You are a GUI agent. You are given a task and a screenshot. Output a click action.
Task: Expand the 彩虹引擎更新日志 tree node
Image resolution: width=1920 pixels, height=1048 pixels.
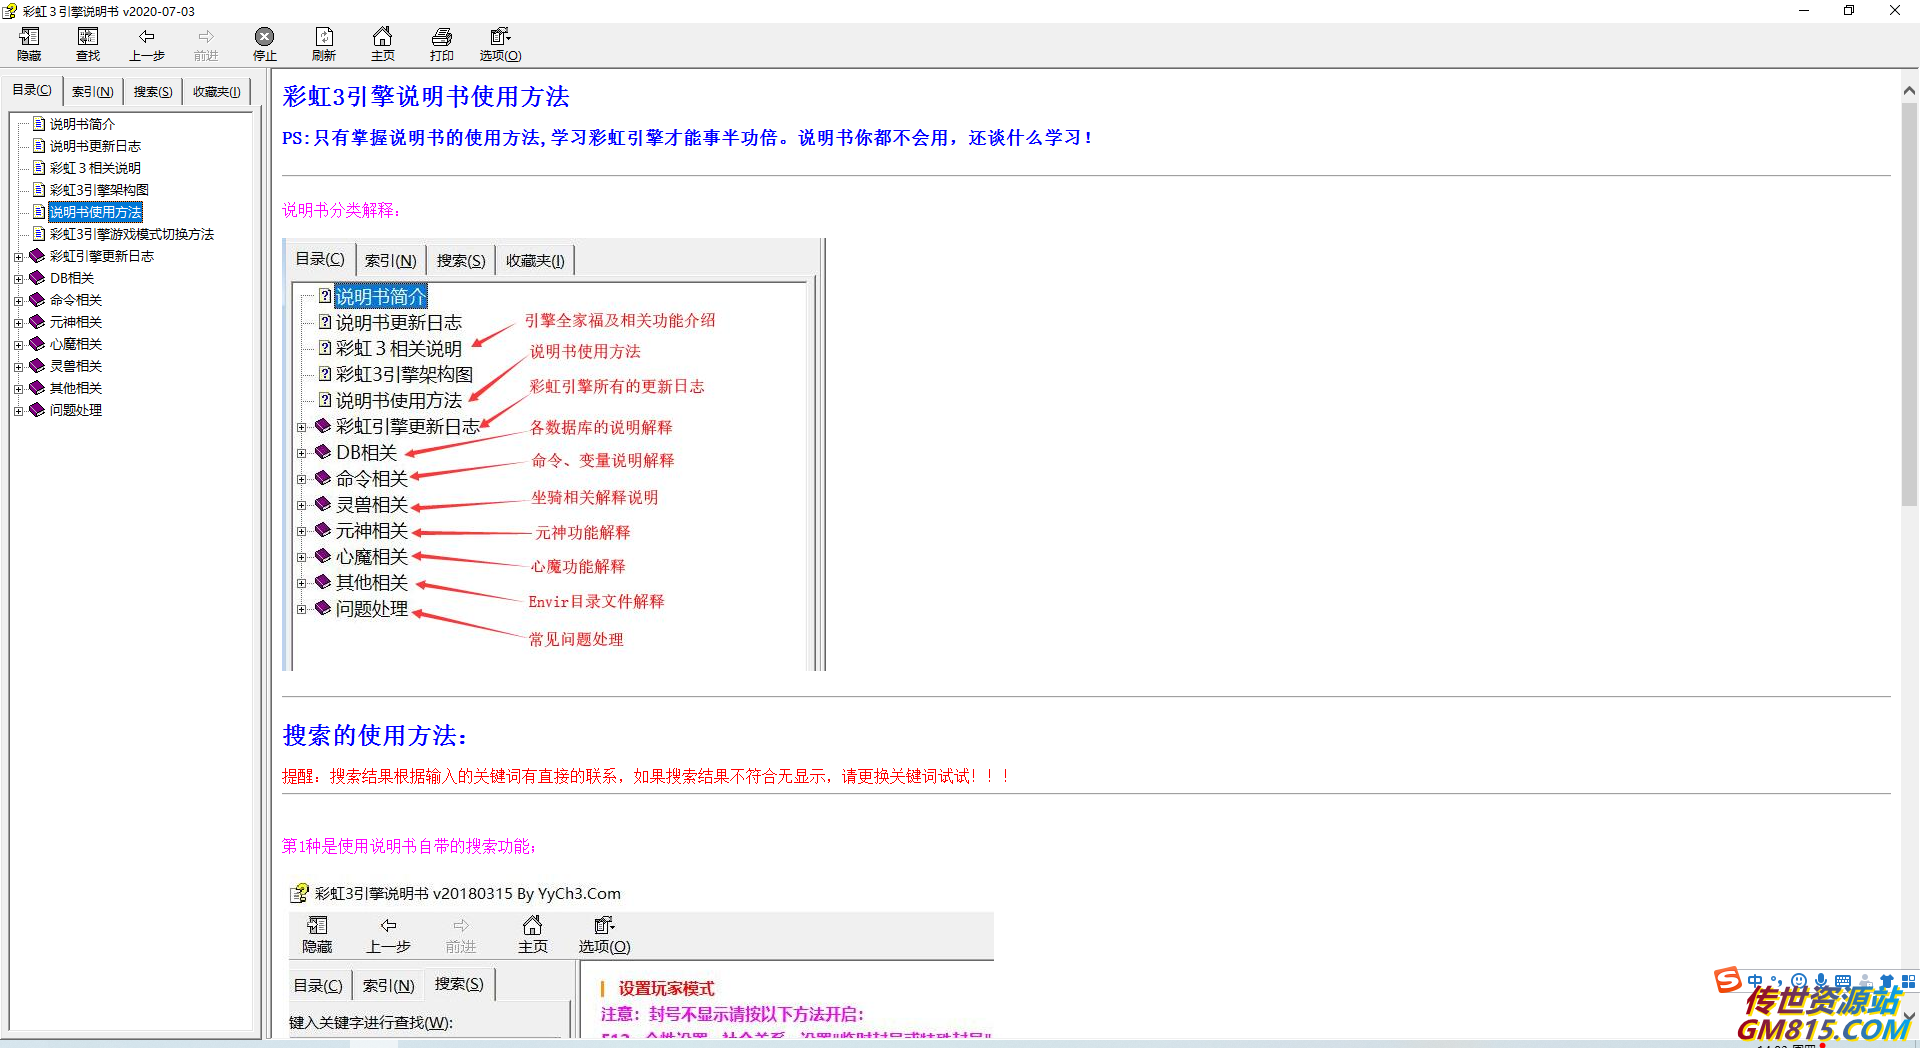tap(18, 257)
